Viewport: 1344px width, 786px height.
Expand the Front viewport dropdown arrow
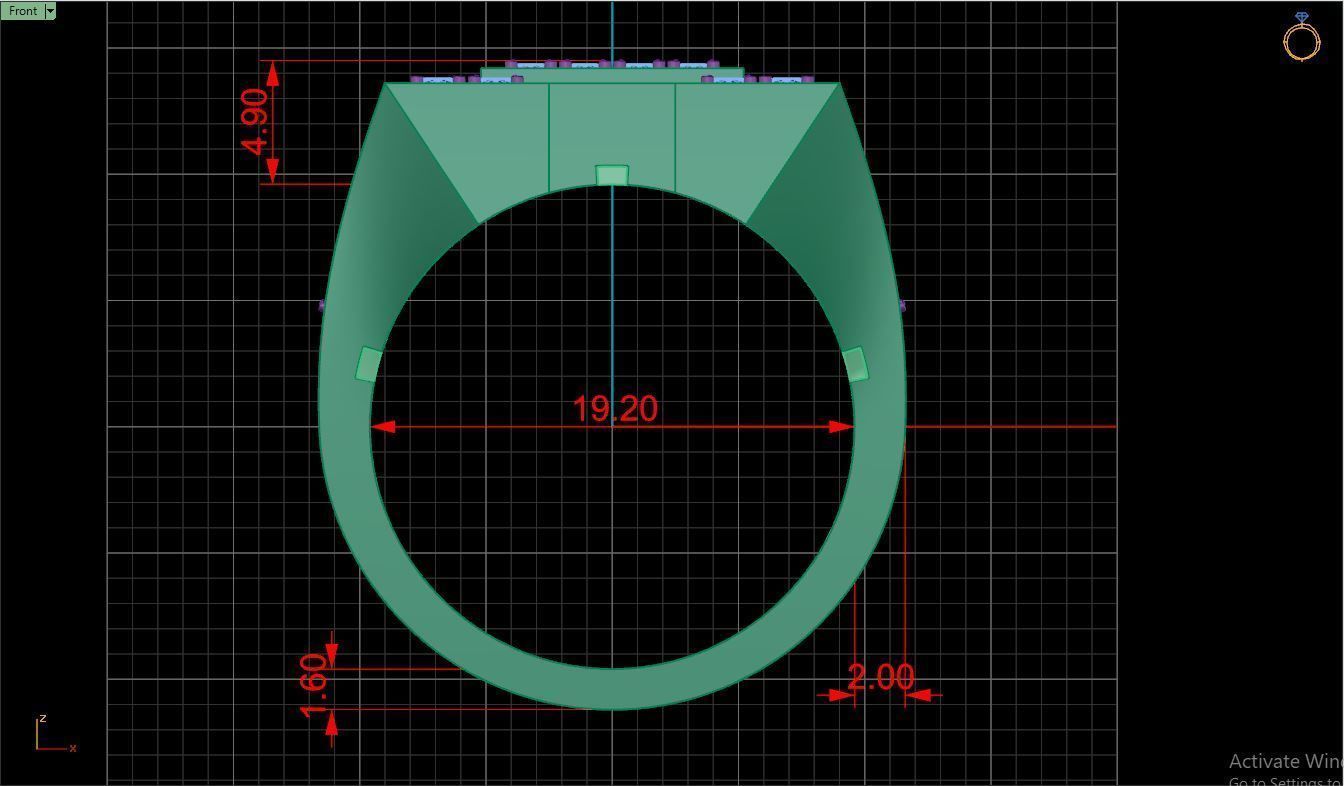tap(50, 11)
